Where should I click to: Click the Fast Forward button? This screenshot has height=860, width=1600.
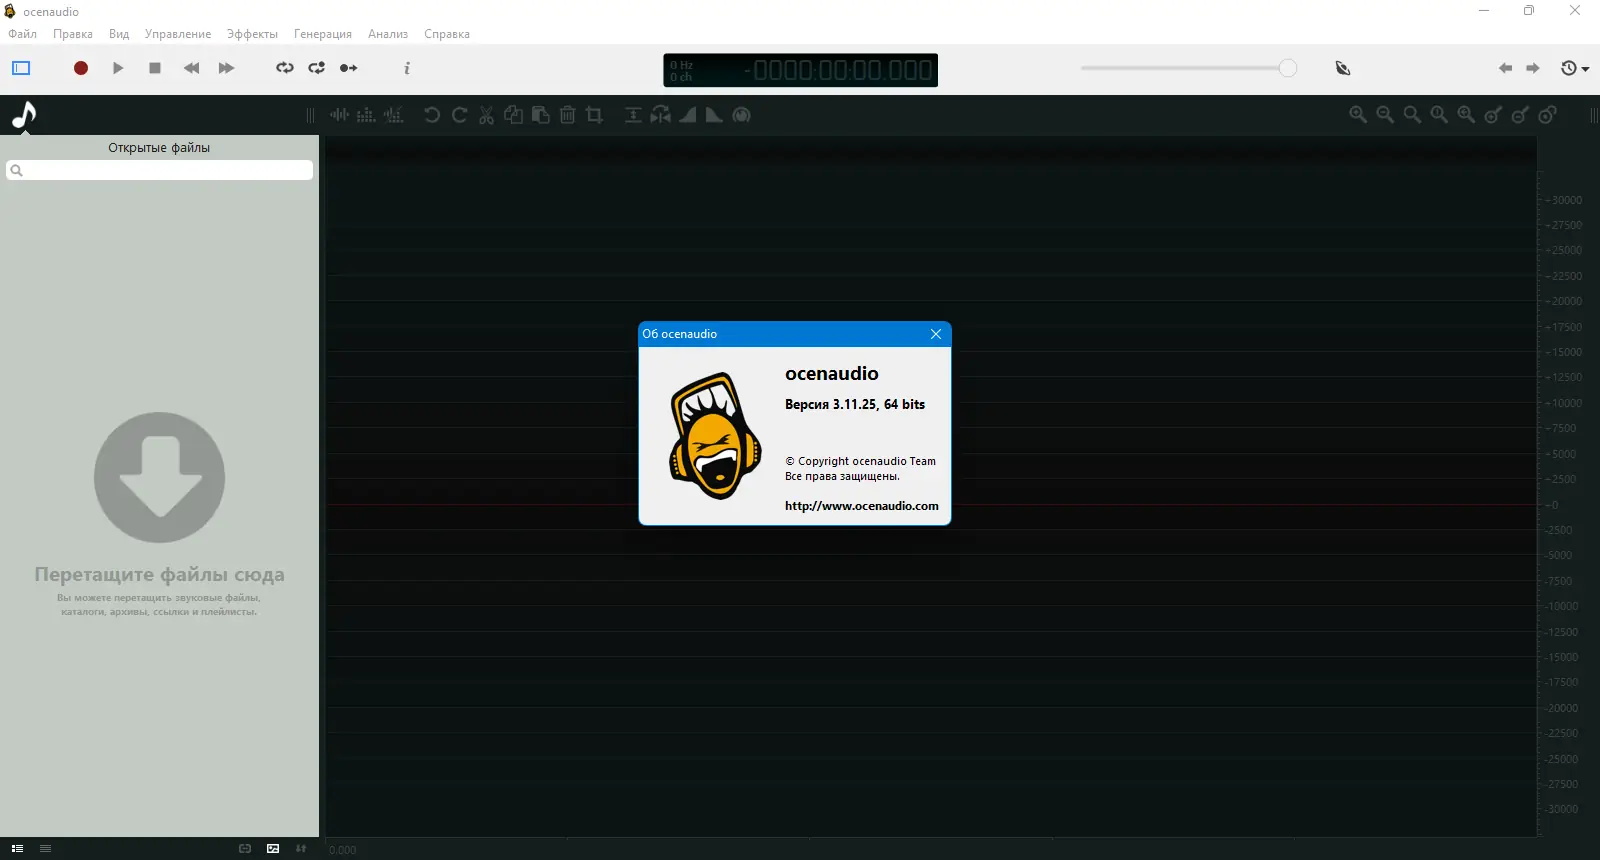(x=227, y=68)
